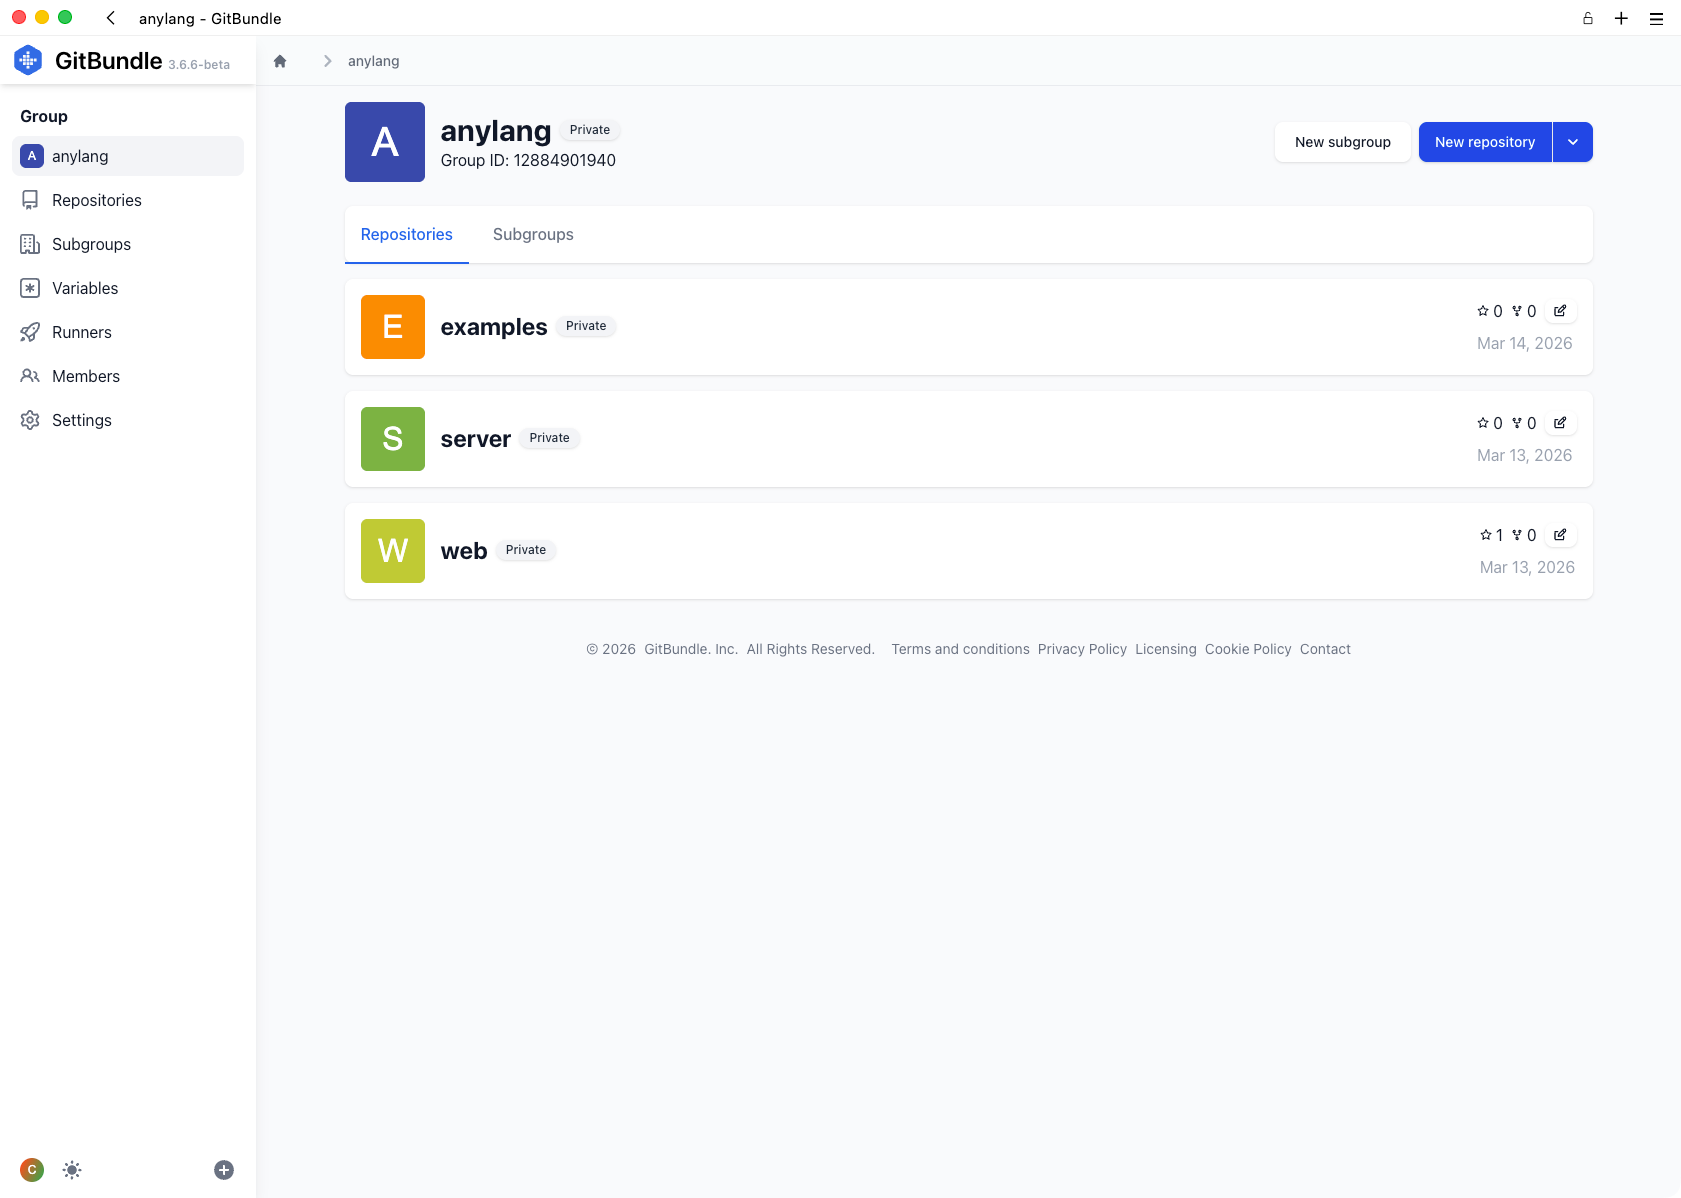Click fork count of web repository

coord(1524,535)
